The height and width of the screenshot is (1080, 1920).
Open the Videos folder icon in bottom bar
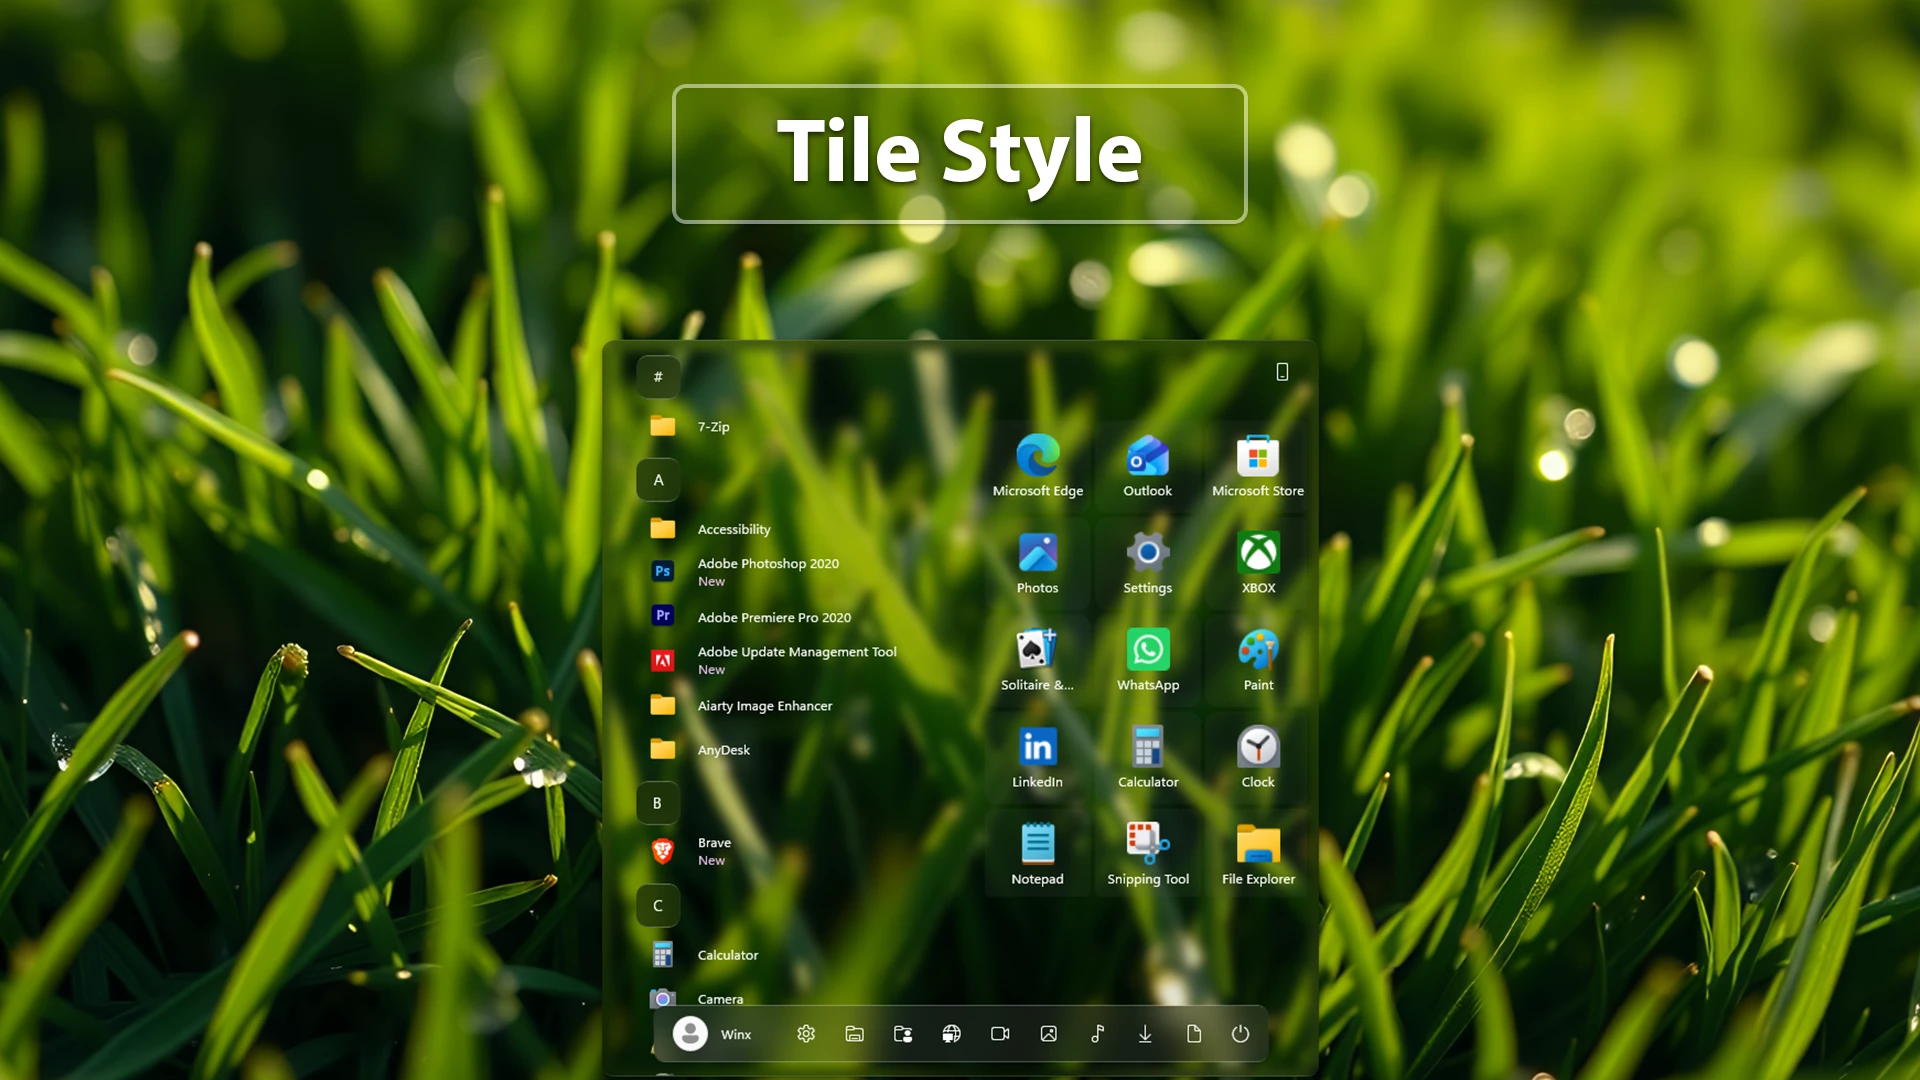1000,1034
